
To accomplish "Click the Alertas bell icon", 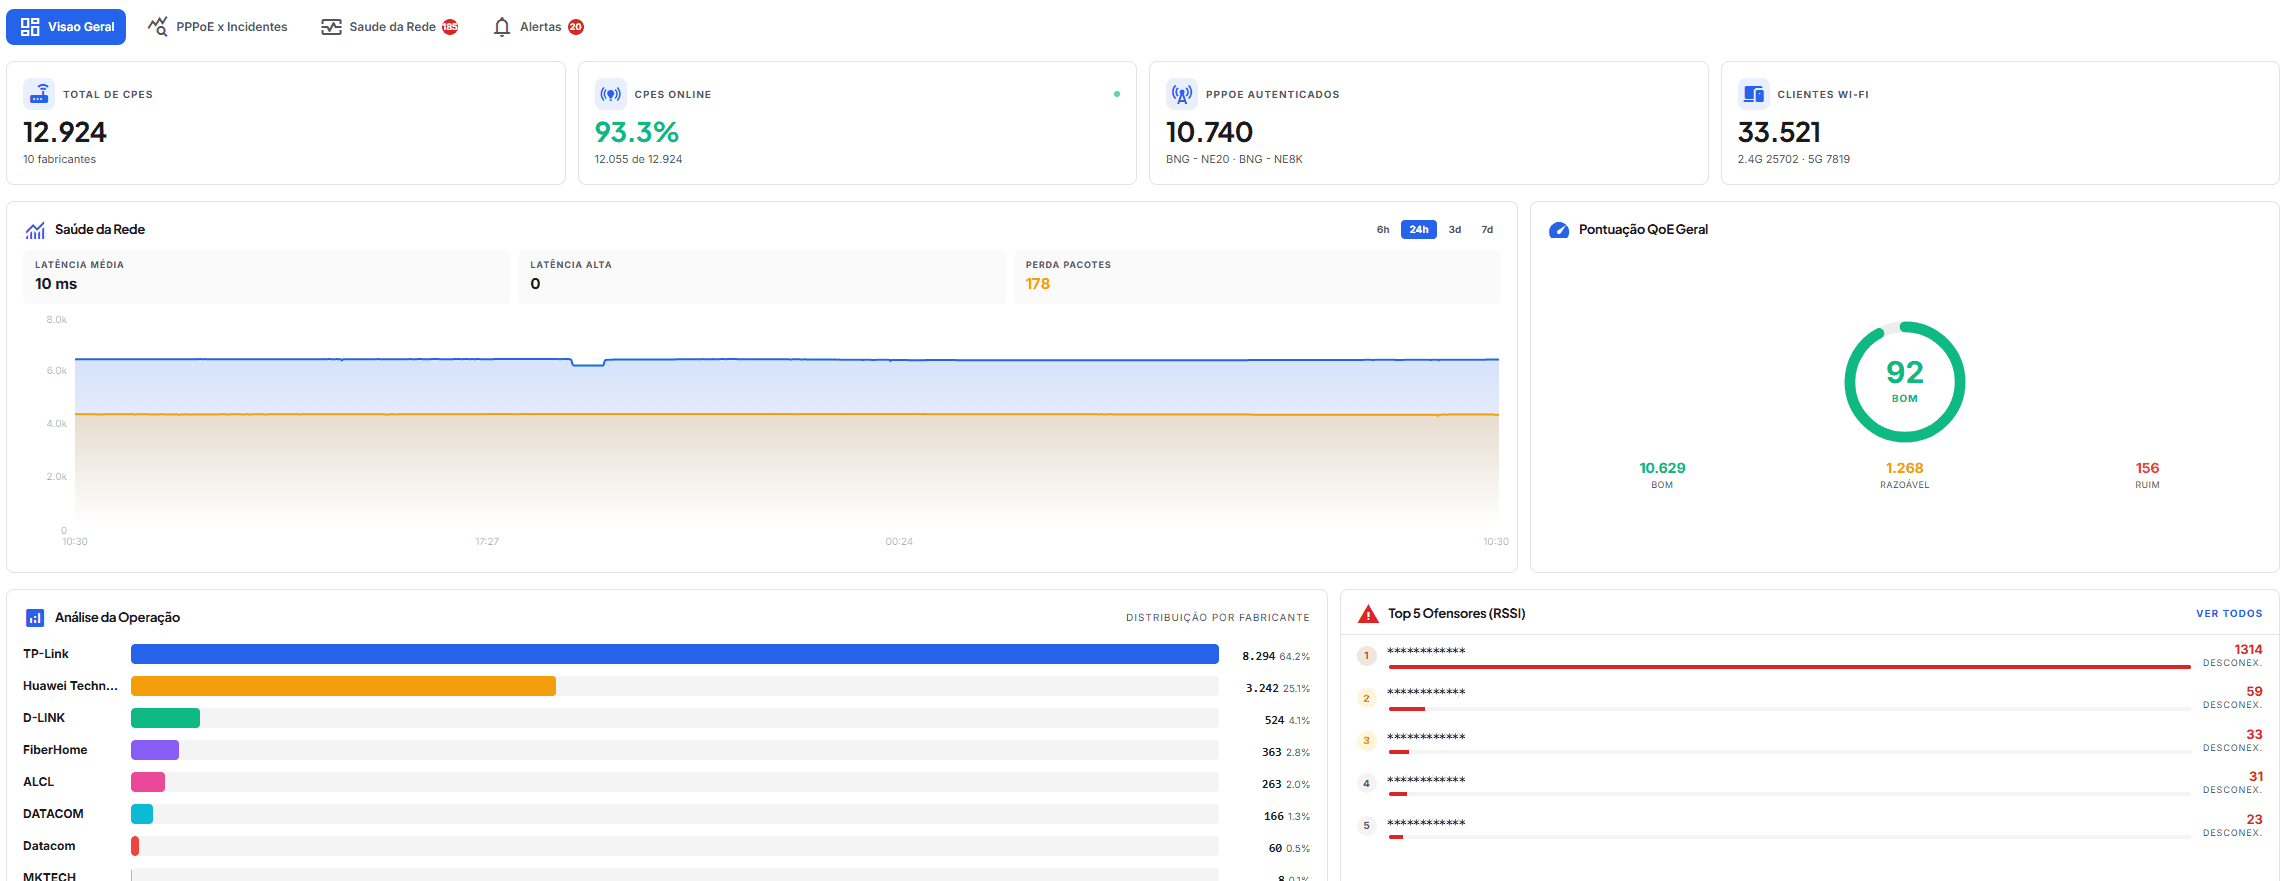I will click(502, 27).
